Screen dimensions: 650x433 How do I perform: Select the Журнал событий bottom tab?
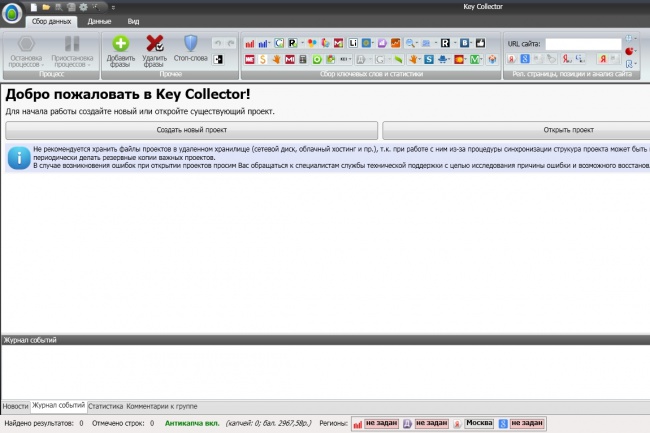(x=58, y=406)
